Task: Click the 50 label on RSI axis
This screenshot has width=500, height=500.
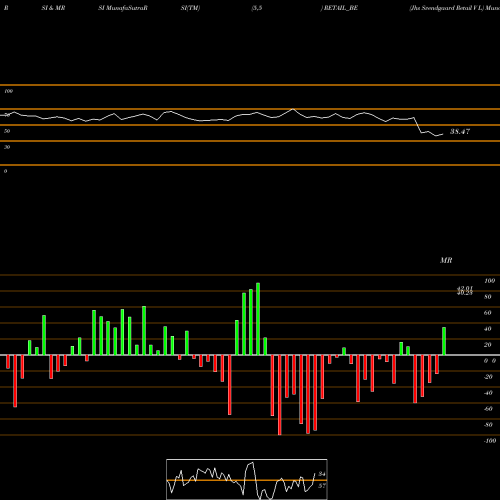Action: (7, 131)
